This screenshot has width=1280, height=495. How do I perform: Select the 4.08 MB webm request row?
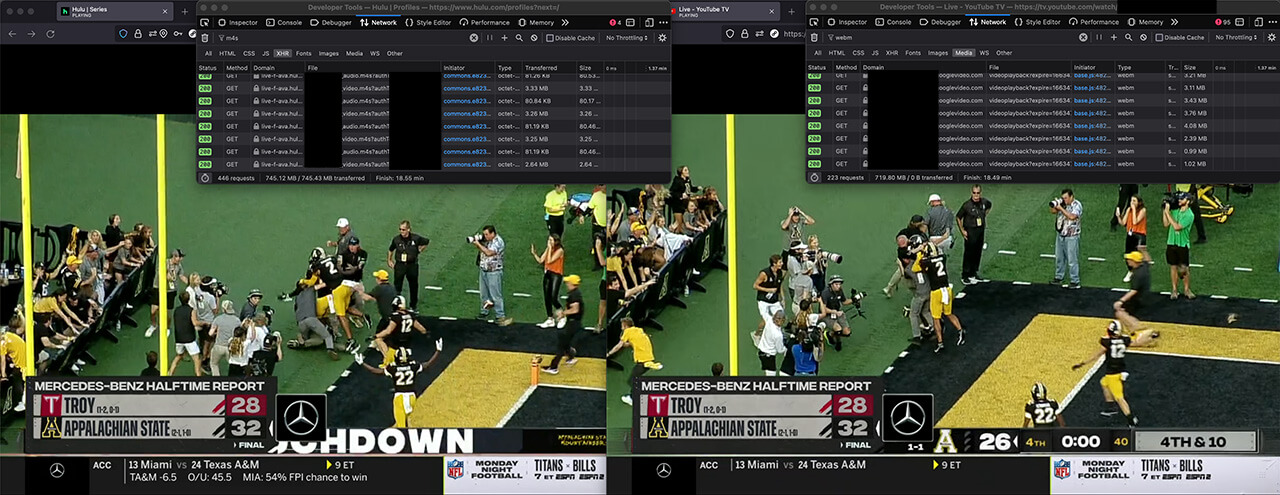(1042, 126)
